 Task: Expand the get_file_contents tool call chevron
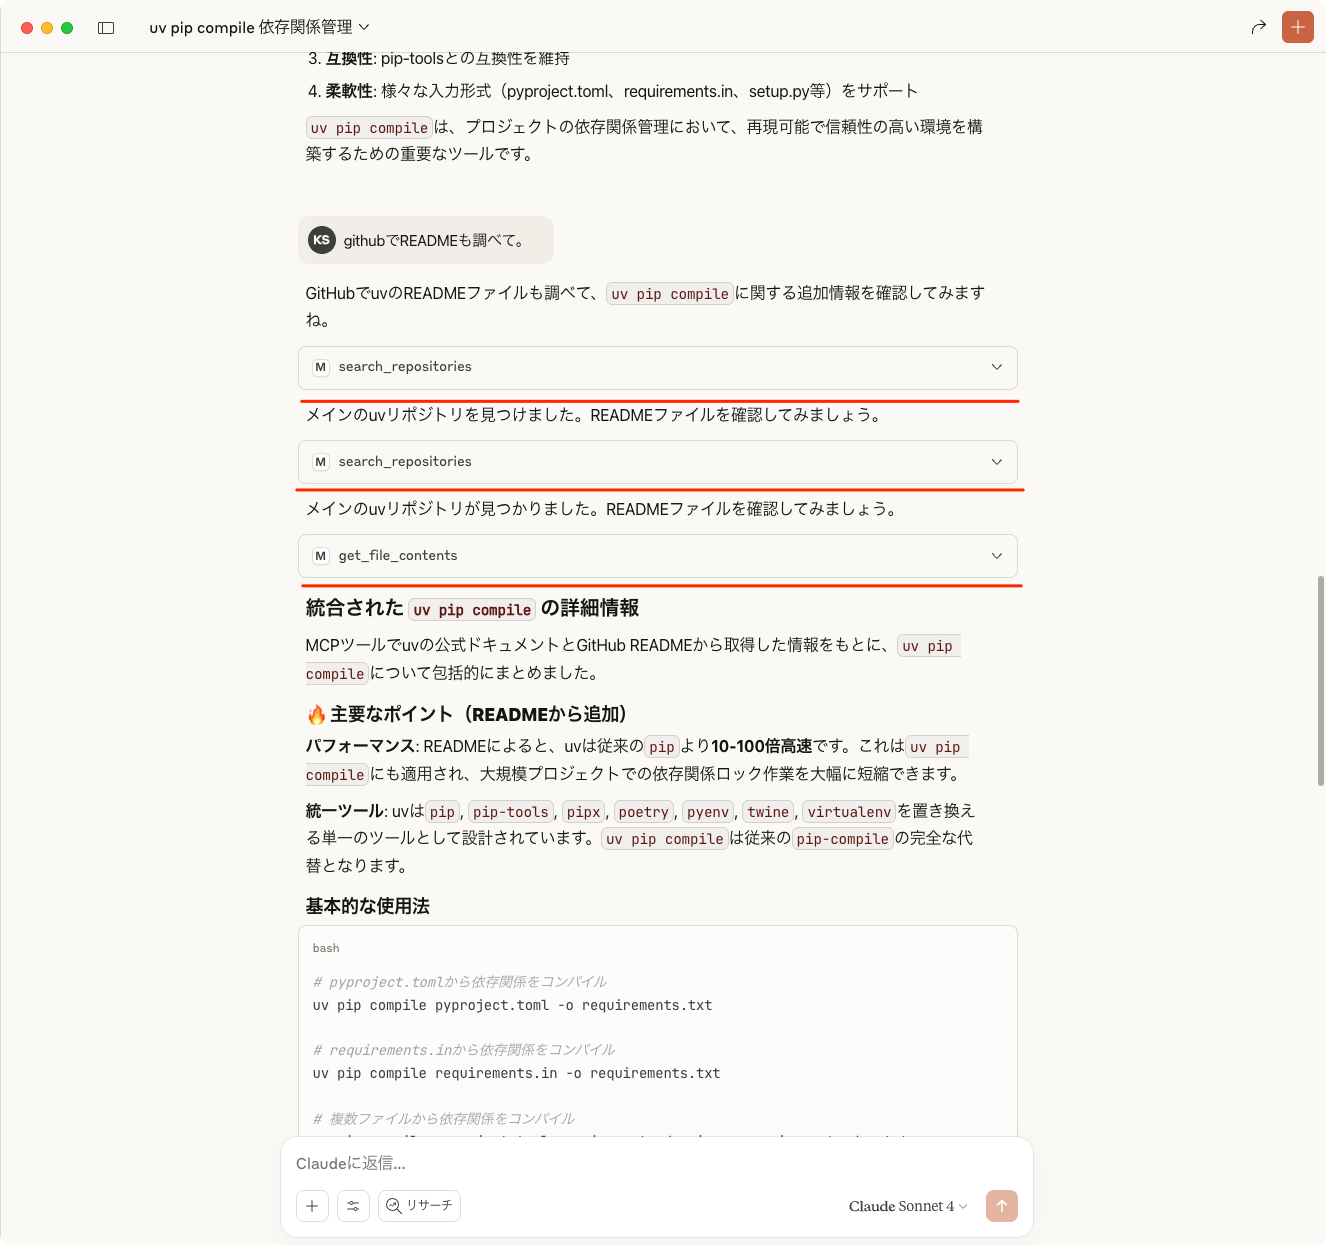[x=996, y=556]
